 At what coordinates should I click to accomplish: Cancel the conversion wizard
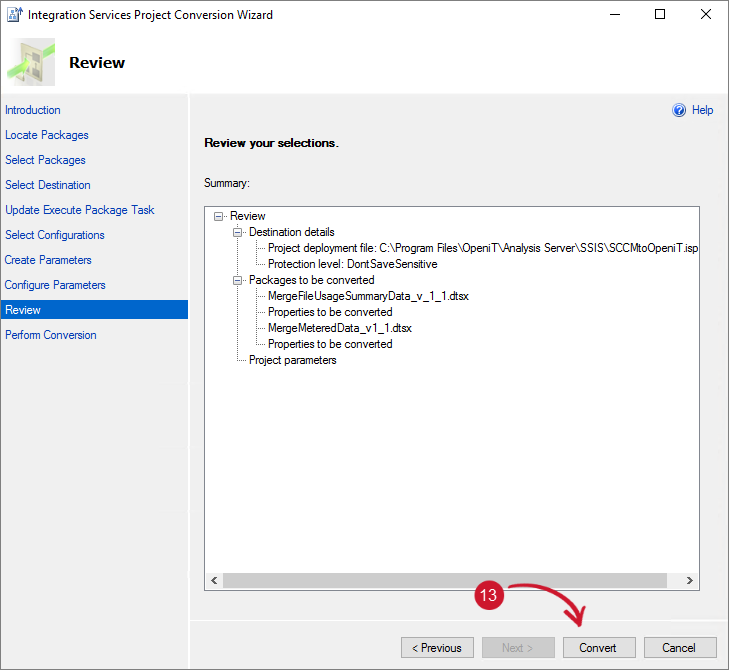(680, 647)
